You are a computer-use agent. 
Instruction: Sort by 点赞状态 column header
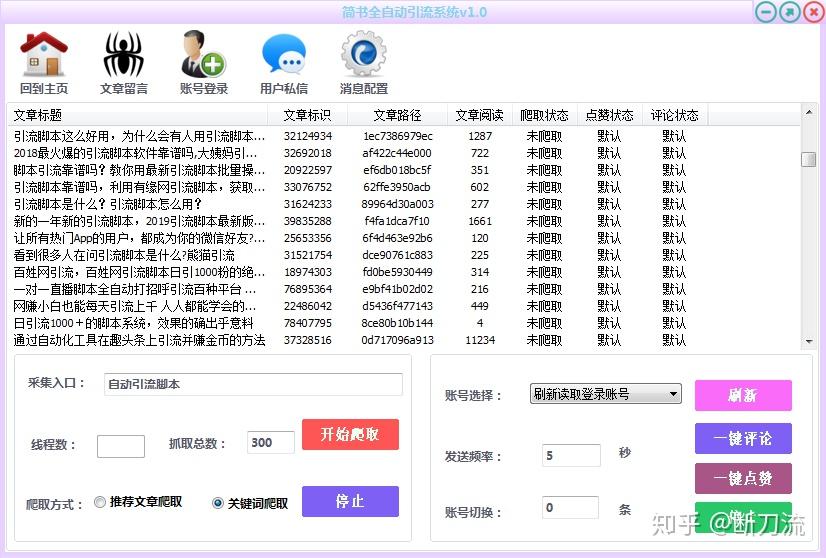(610, 115)
